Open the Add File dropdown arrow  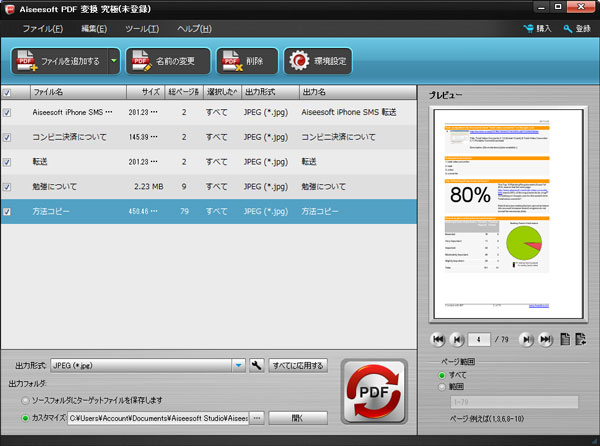tap(114, 61)
